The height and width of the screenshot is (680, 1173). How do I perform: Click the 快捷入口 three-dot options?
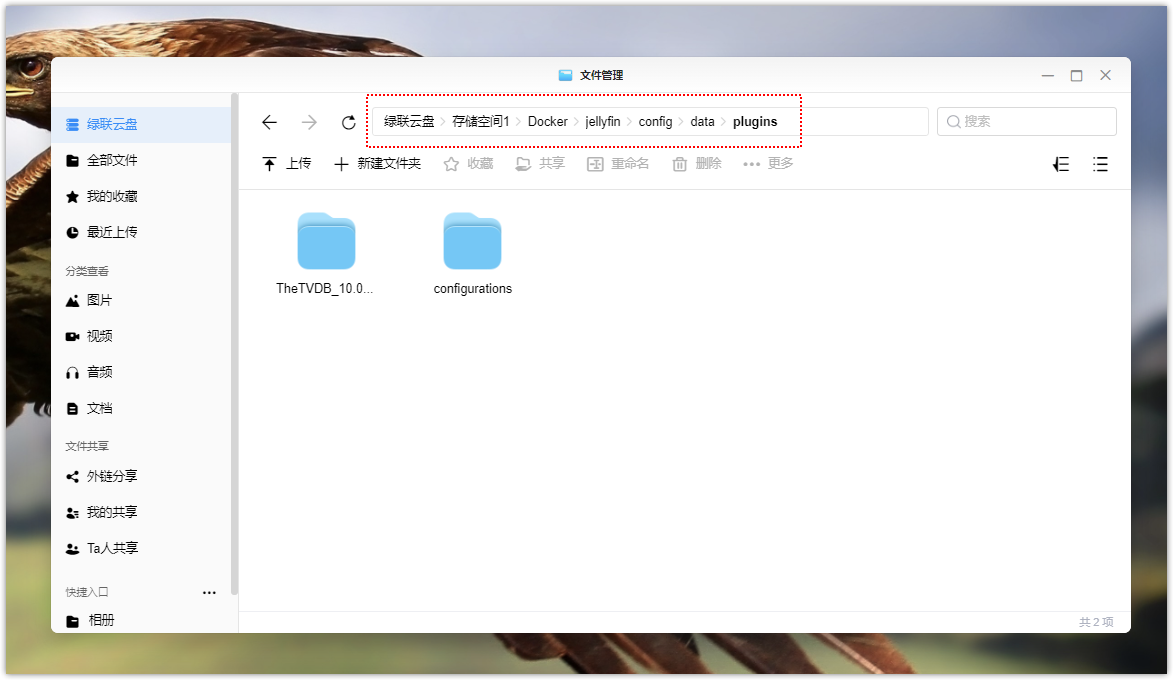tap(209, 593)
